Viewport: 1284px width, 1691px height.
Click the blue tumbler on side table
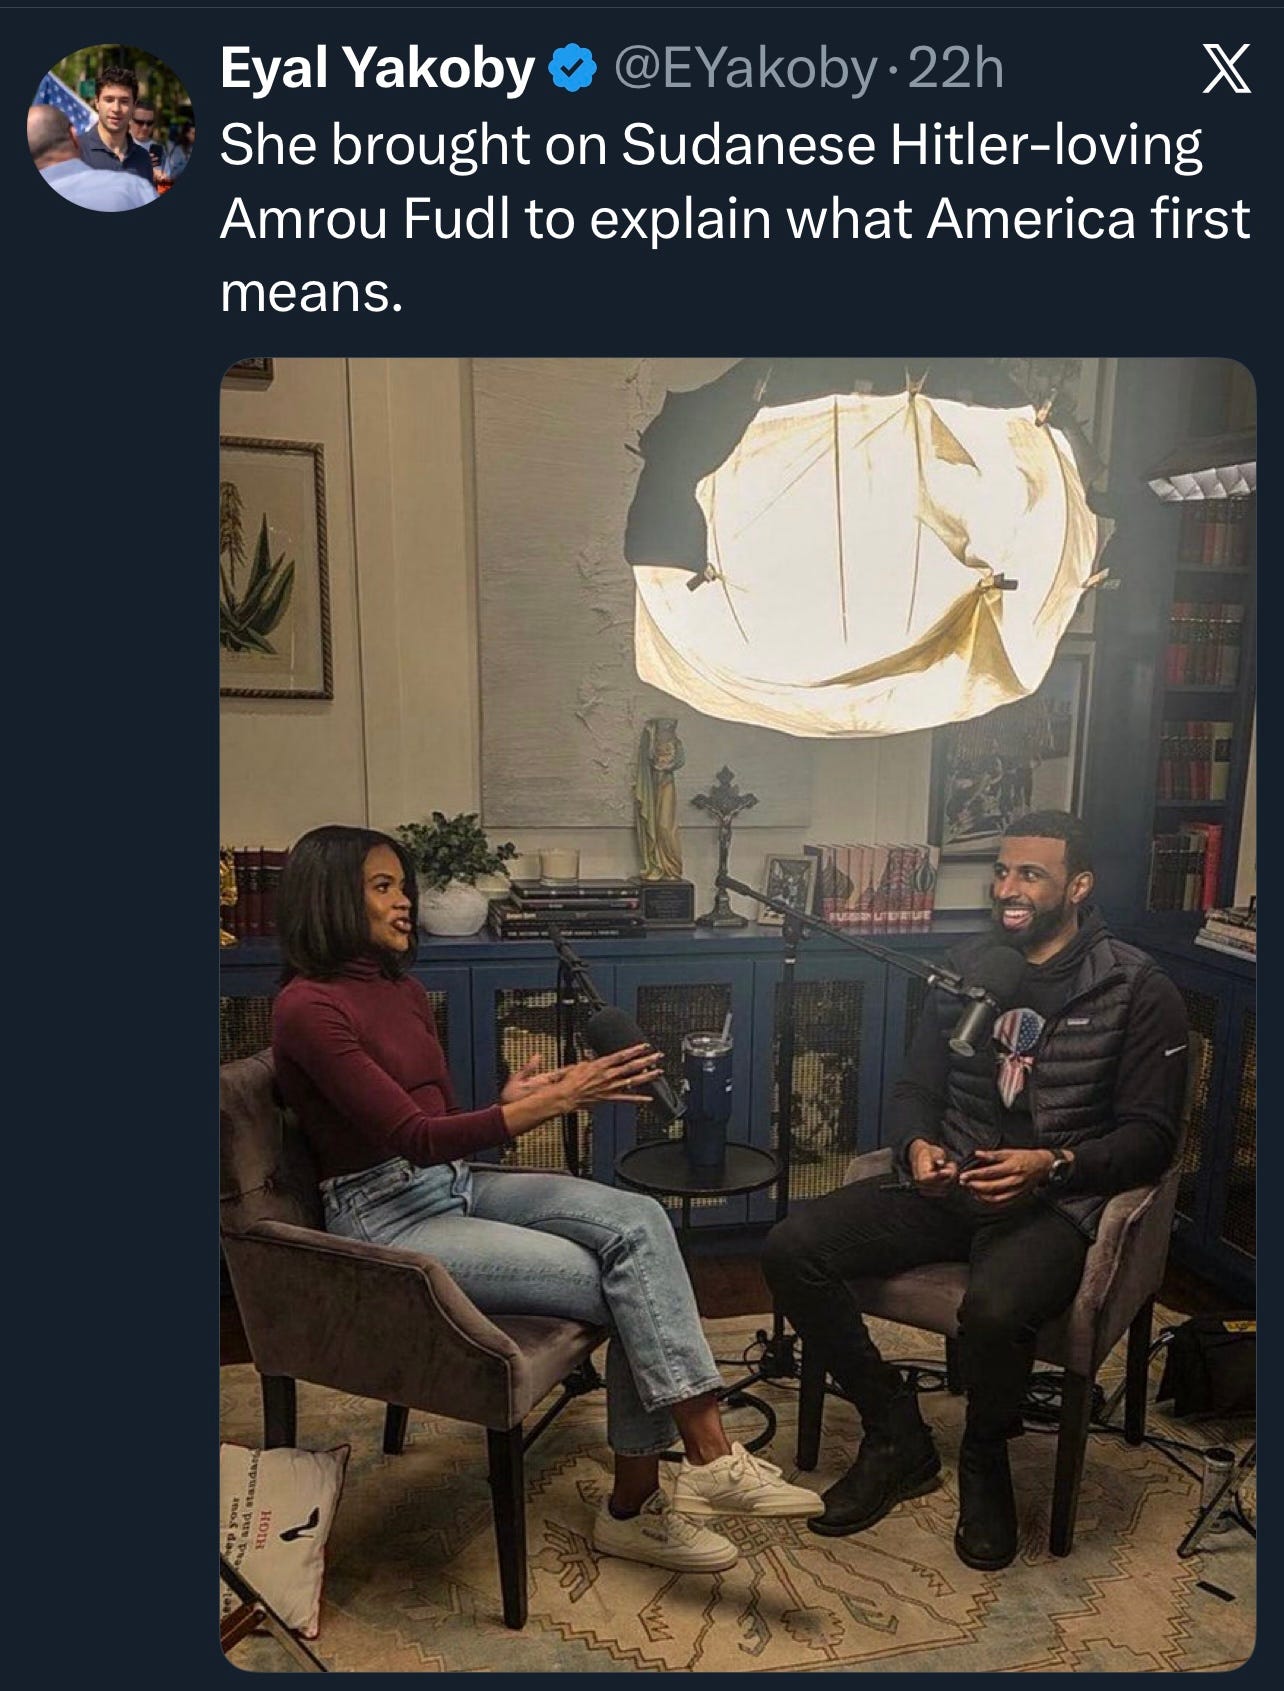coord(706,1099)
